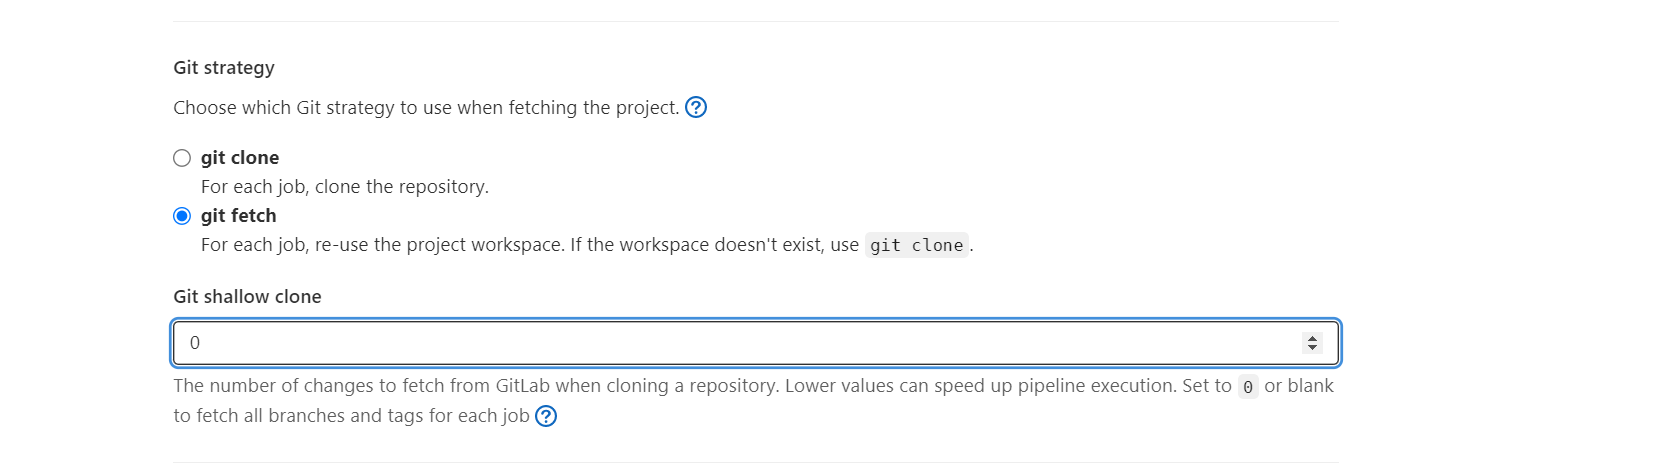The width and height of the screenshot is (1655, 469).
Task: Click the 'Git shallow clone' field label
Action: tap(247, 297)
